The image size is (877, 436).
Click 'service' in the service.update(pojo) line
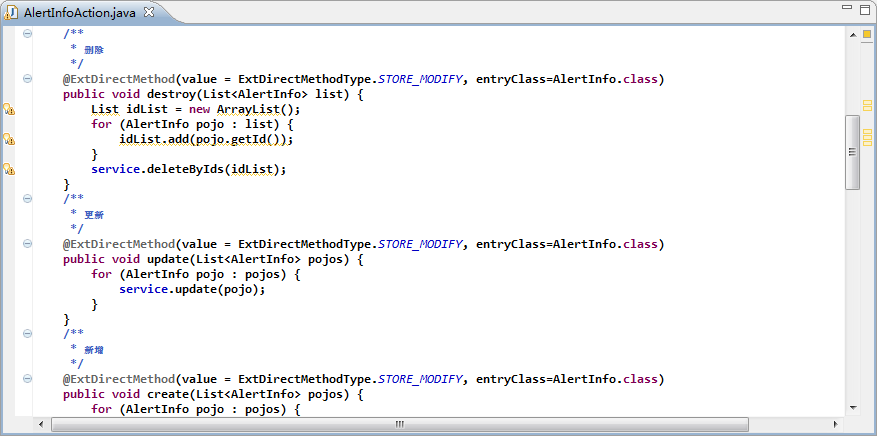(x=144, y=290)
